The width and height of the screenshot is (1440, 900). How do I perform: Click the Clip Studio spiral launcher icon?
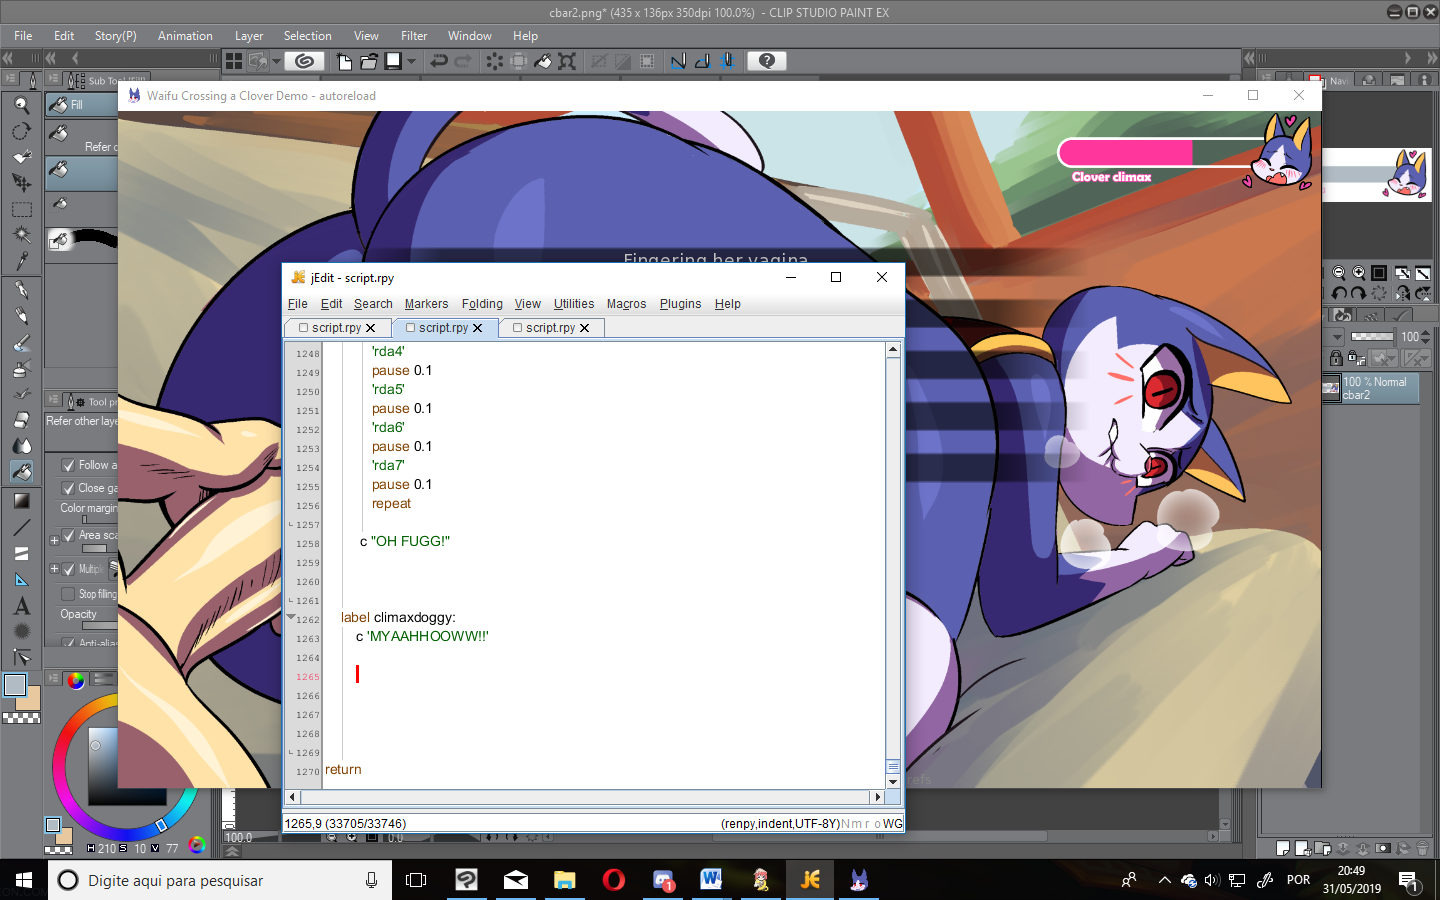pos(305,61)
